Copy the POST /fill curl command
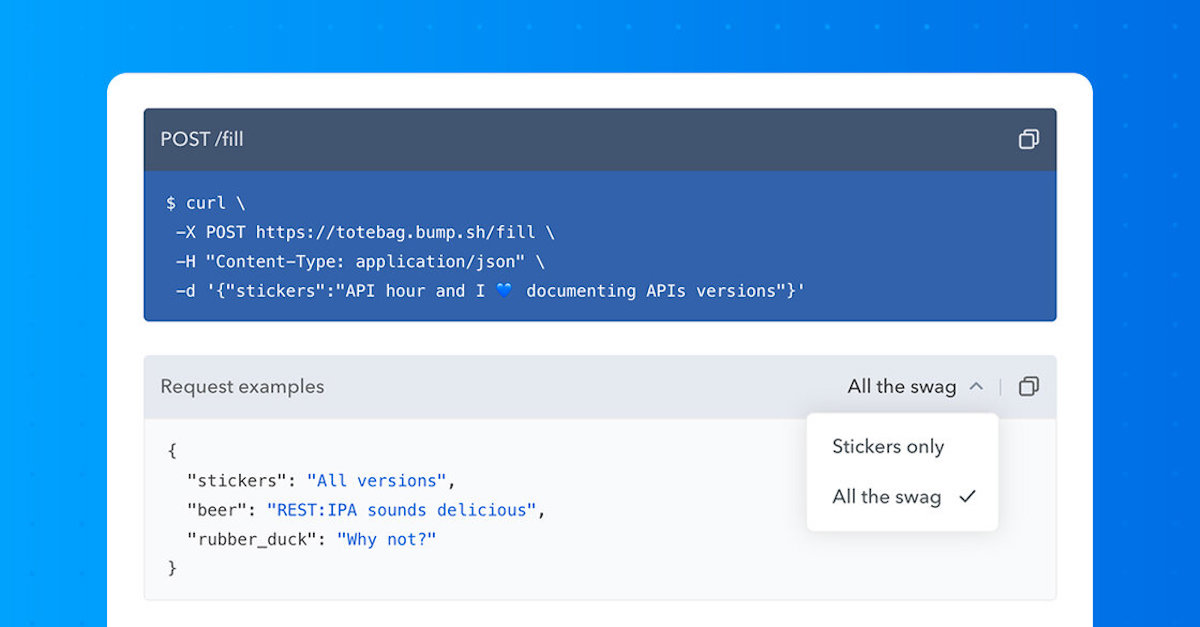 coord(1028,140)
